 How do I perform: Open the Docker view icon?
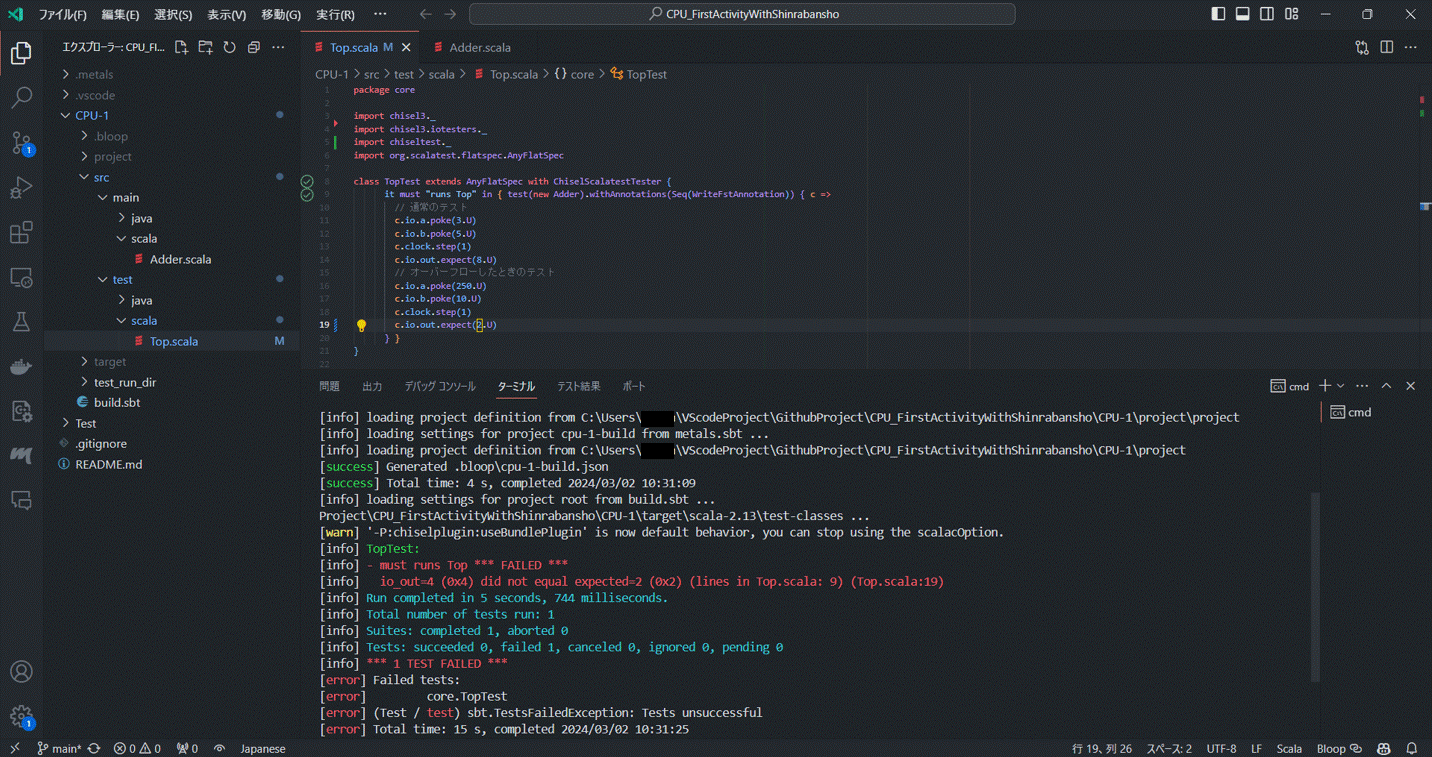[21, 367]
